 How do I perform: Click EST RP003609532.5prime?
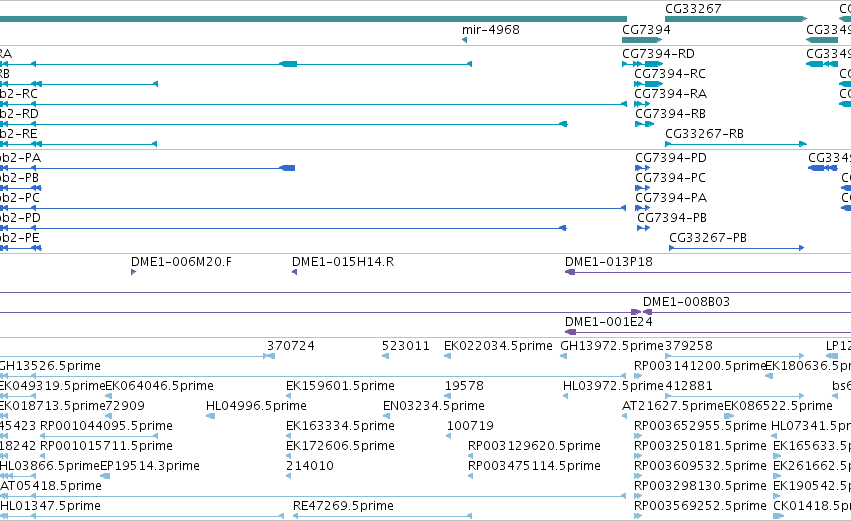pos(700,467)
